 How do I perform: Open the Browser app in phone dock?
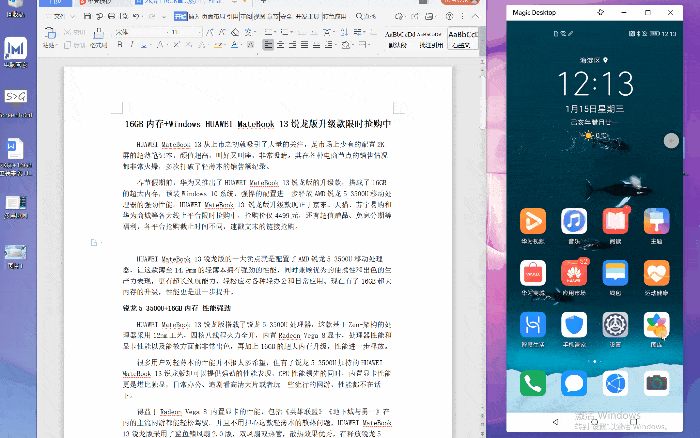pos(615,382)
